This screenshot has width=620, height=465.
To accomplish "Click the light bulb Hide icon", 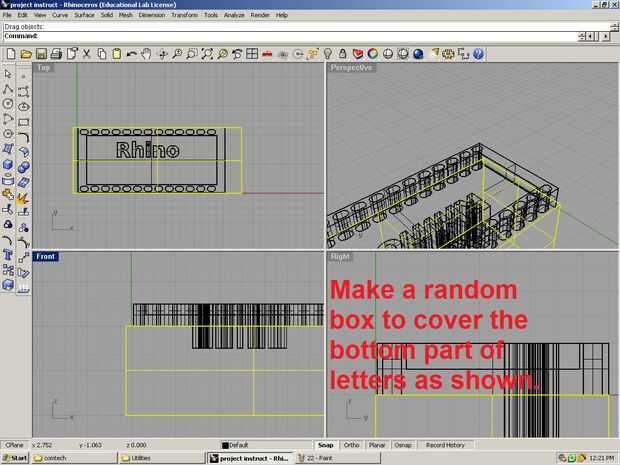I will (328, 54).
